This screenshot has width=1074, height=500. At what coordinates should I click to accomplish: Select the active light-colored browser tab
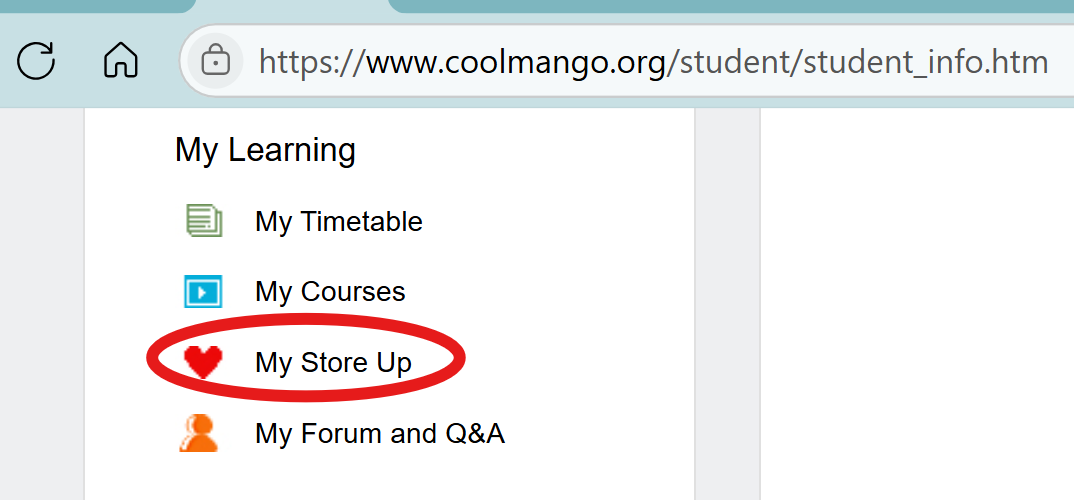coord(292,6)
